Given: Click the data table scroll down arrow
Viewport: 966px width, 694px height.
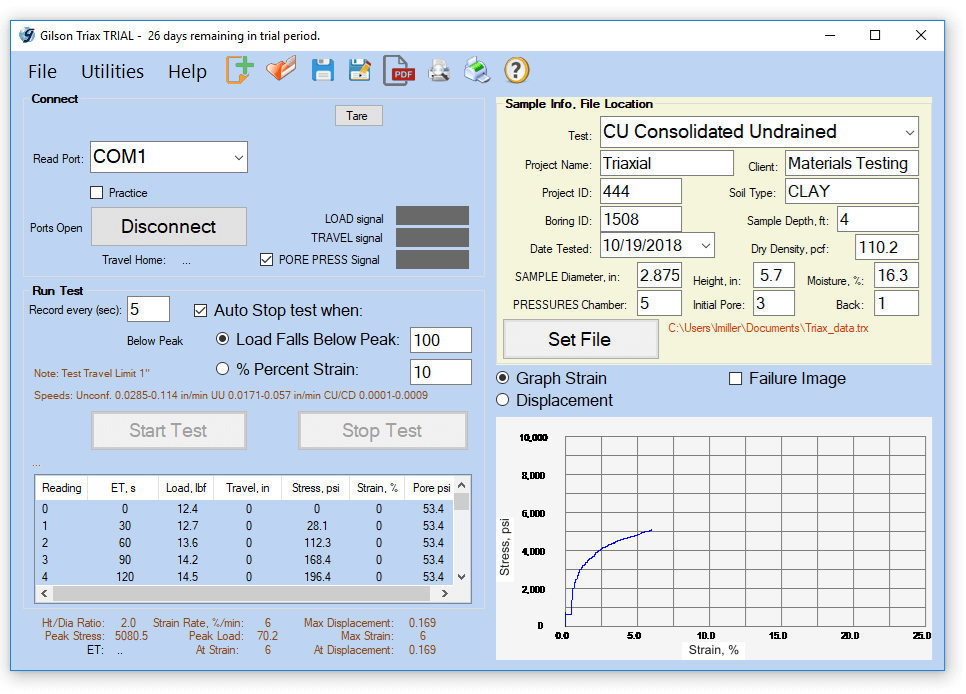Looking at the screenshot, I should (x=462, y=577).
